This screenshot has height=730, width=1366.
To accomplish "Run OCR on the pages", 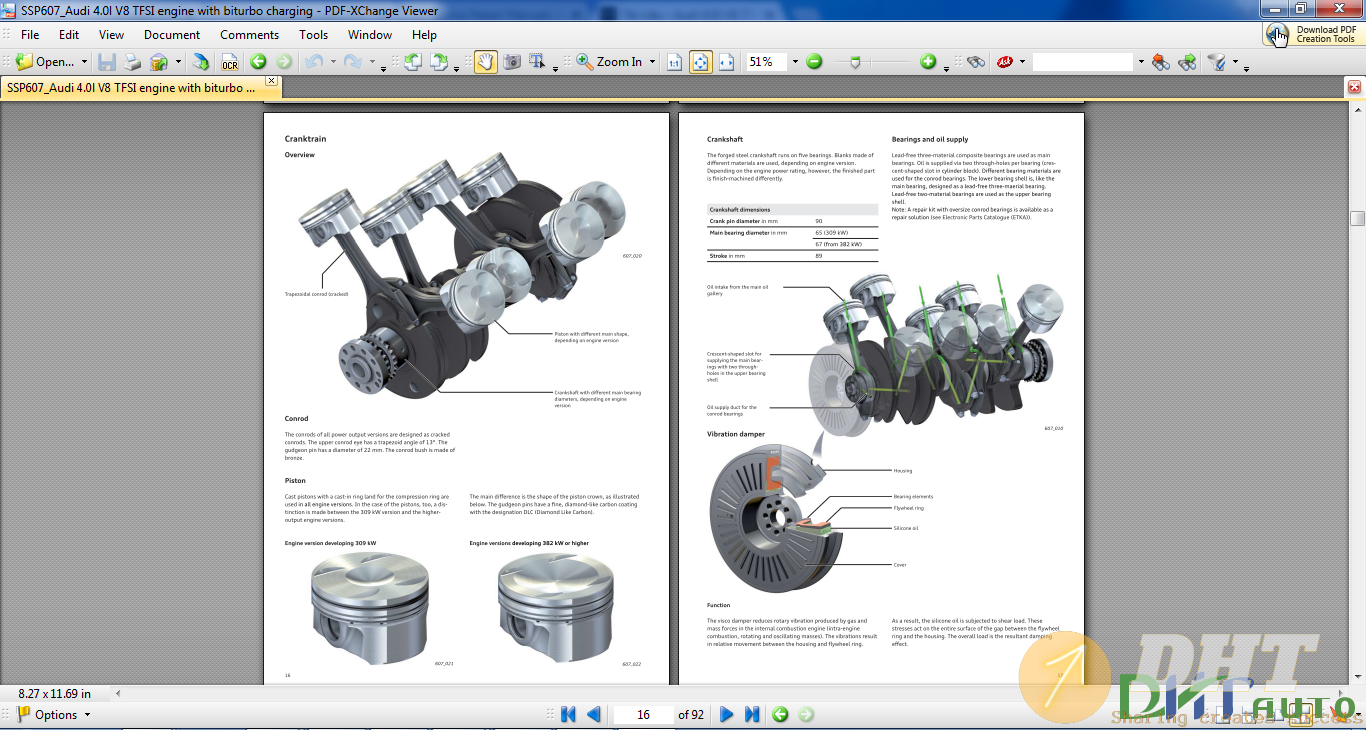I will pos(230,62).
